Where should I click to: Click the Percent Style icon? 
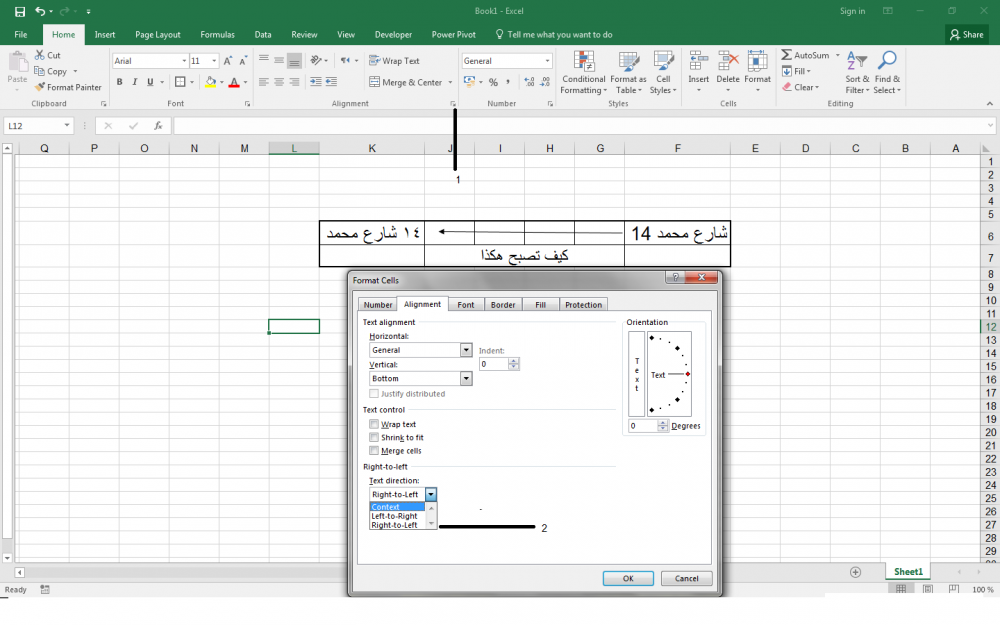click(x=493, y=82)
